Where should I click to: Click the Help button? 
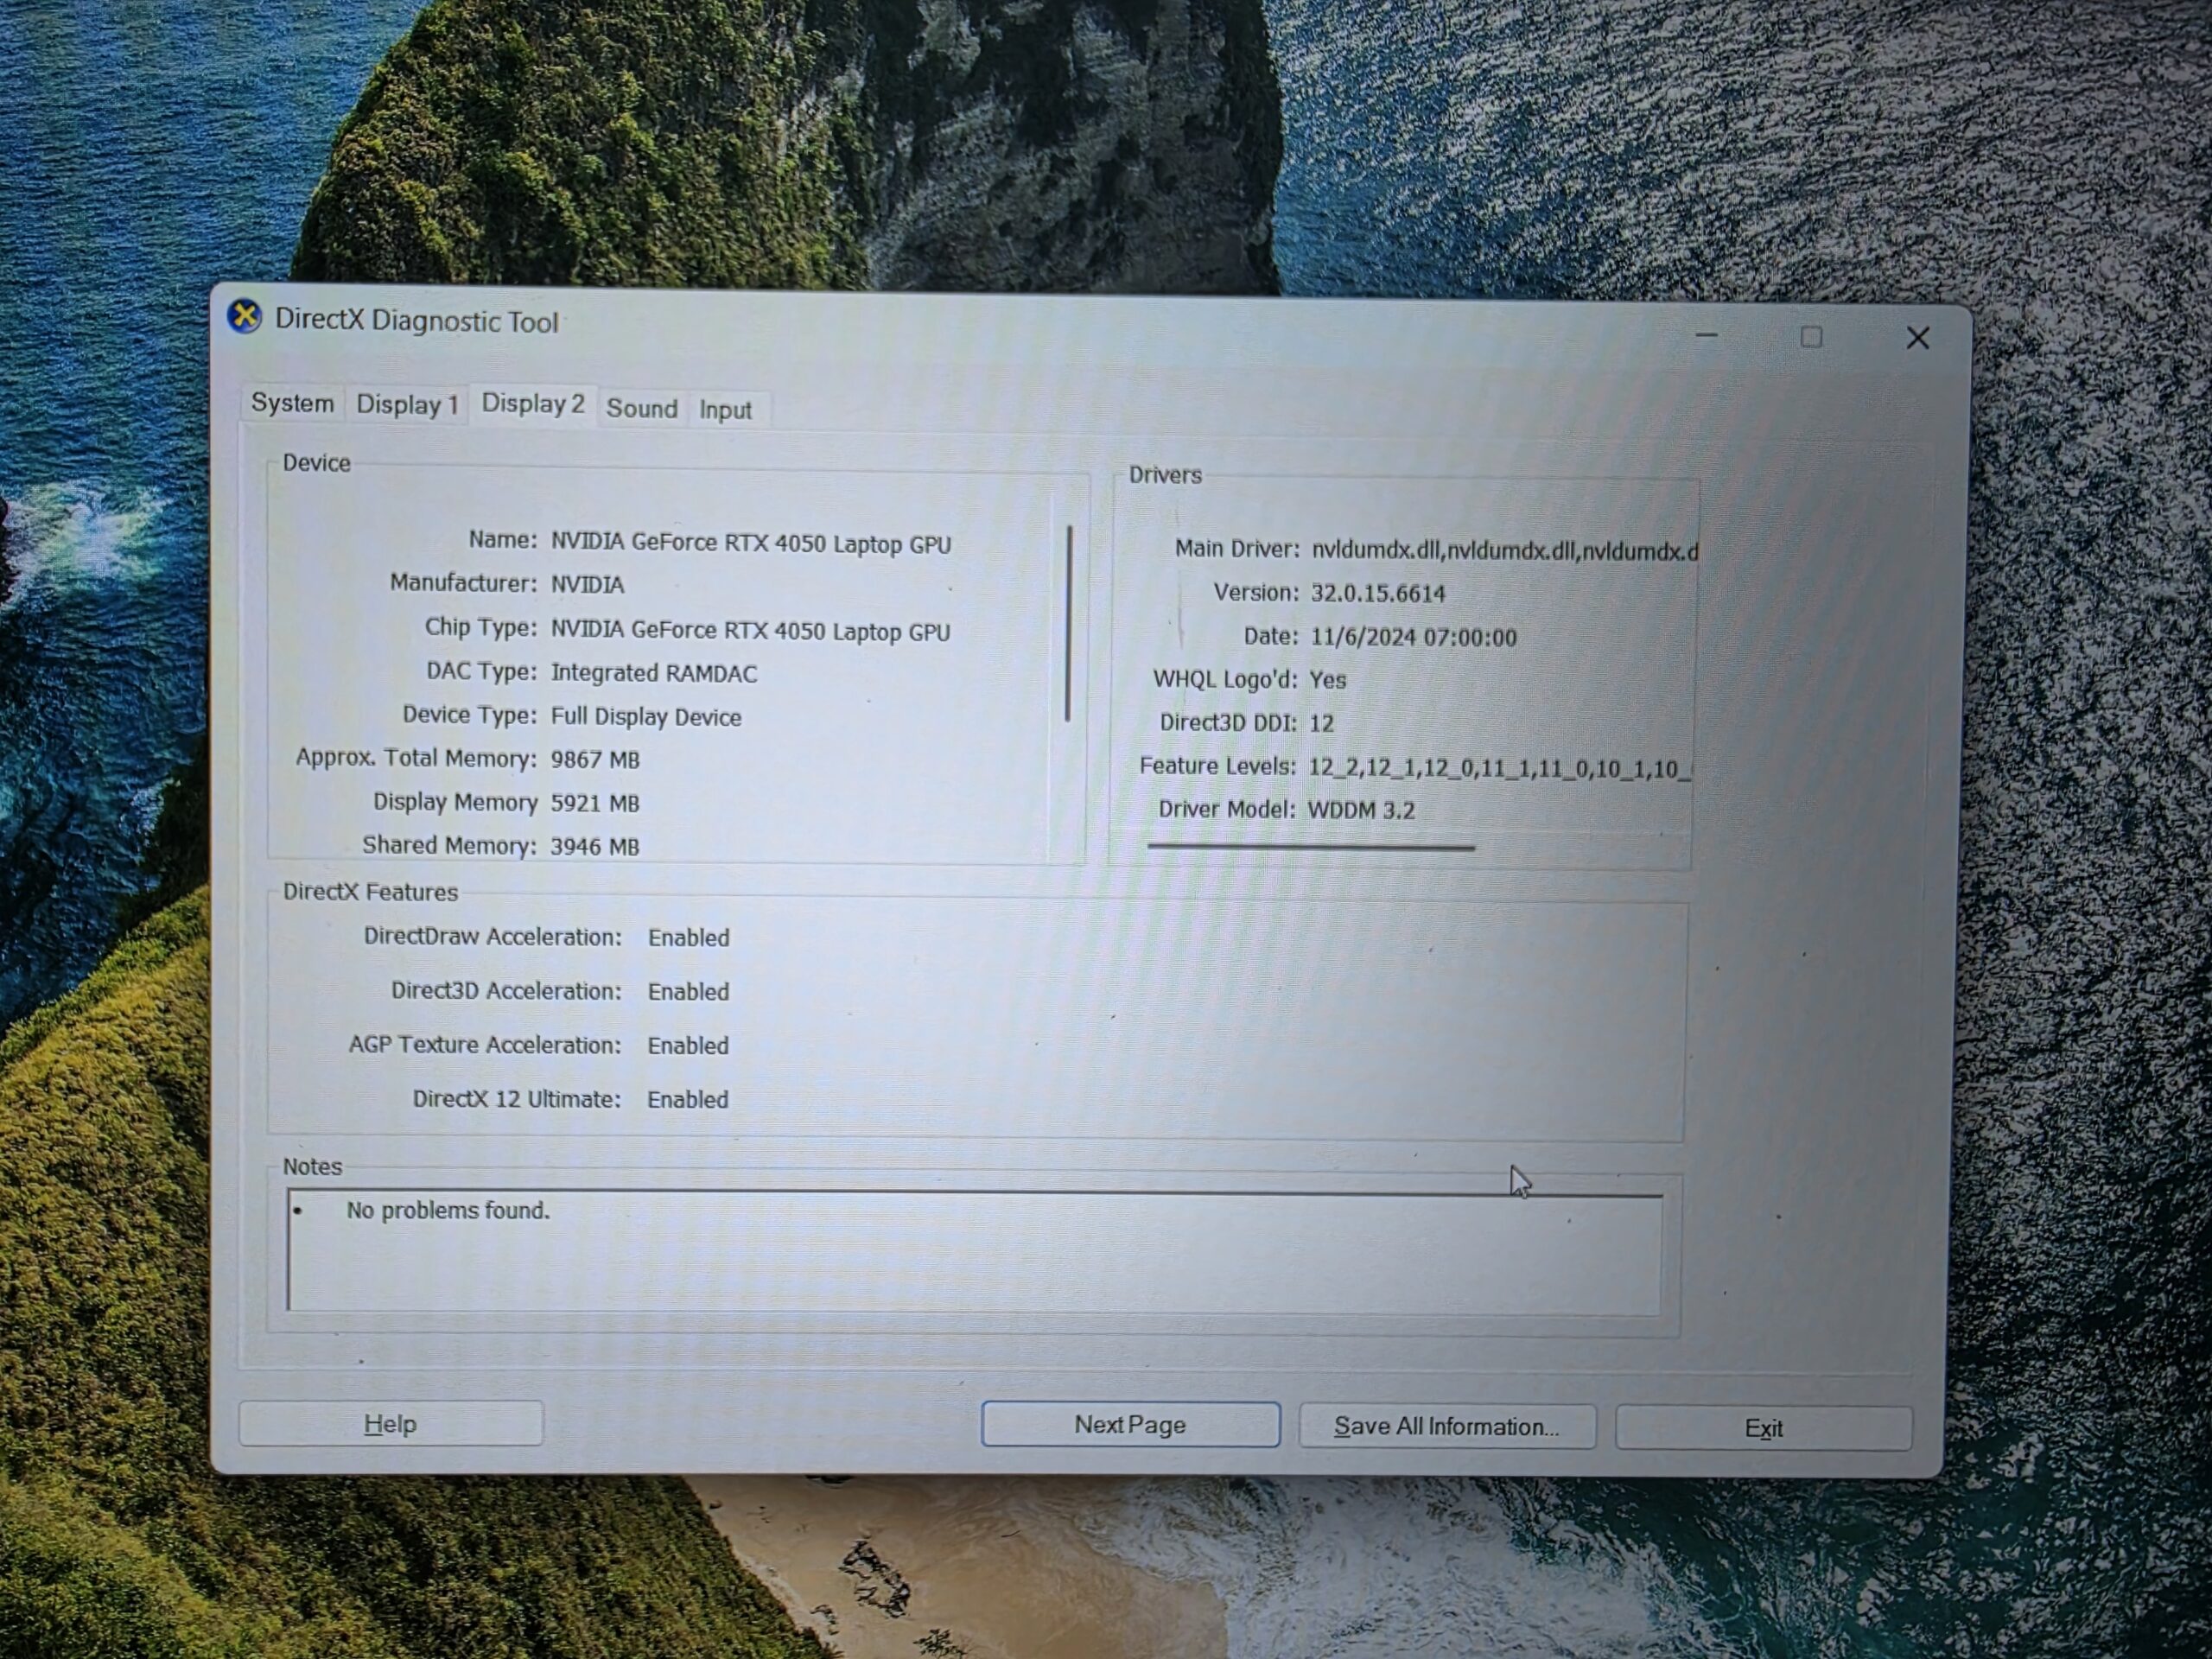tap(391, 1424)
